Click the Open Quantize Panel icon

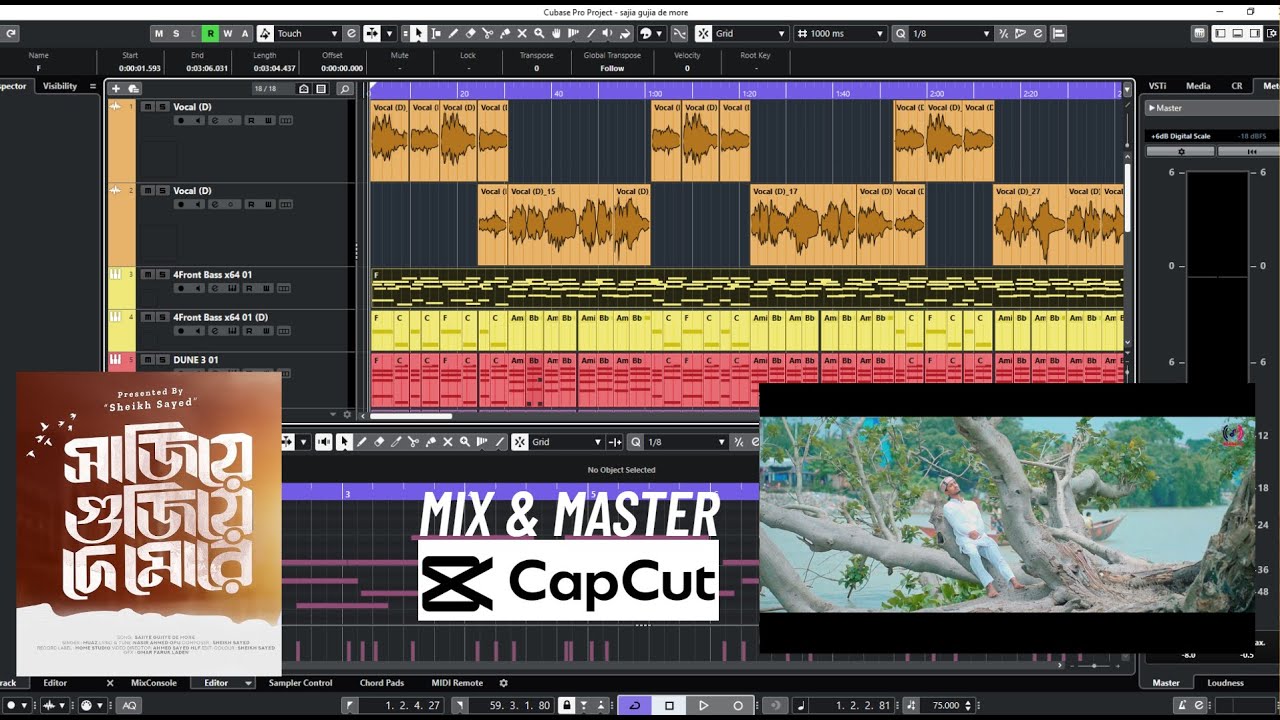pos(1037,33)
